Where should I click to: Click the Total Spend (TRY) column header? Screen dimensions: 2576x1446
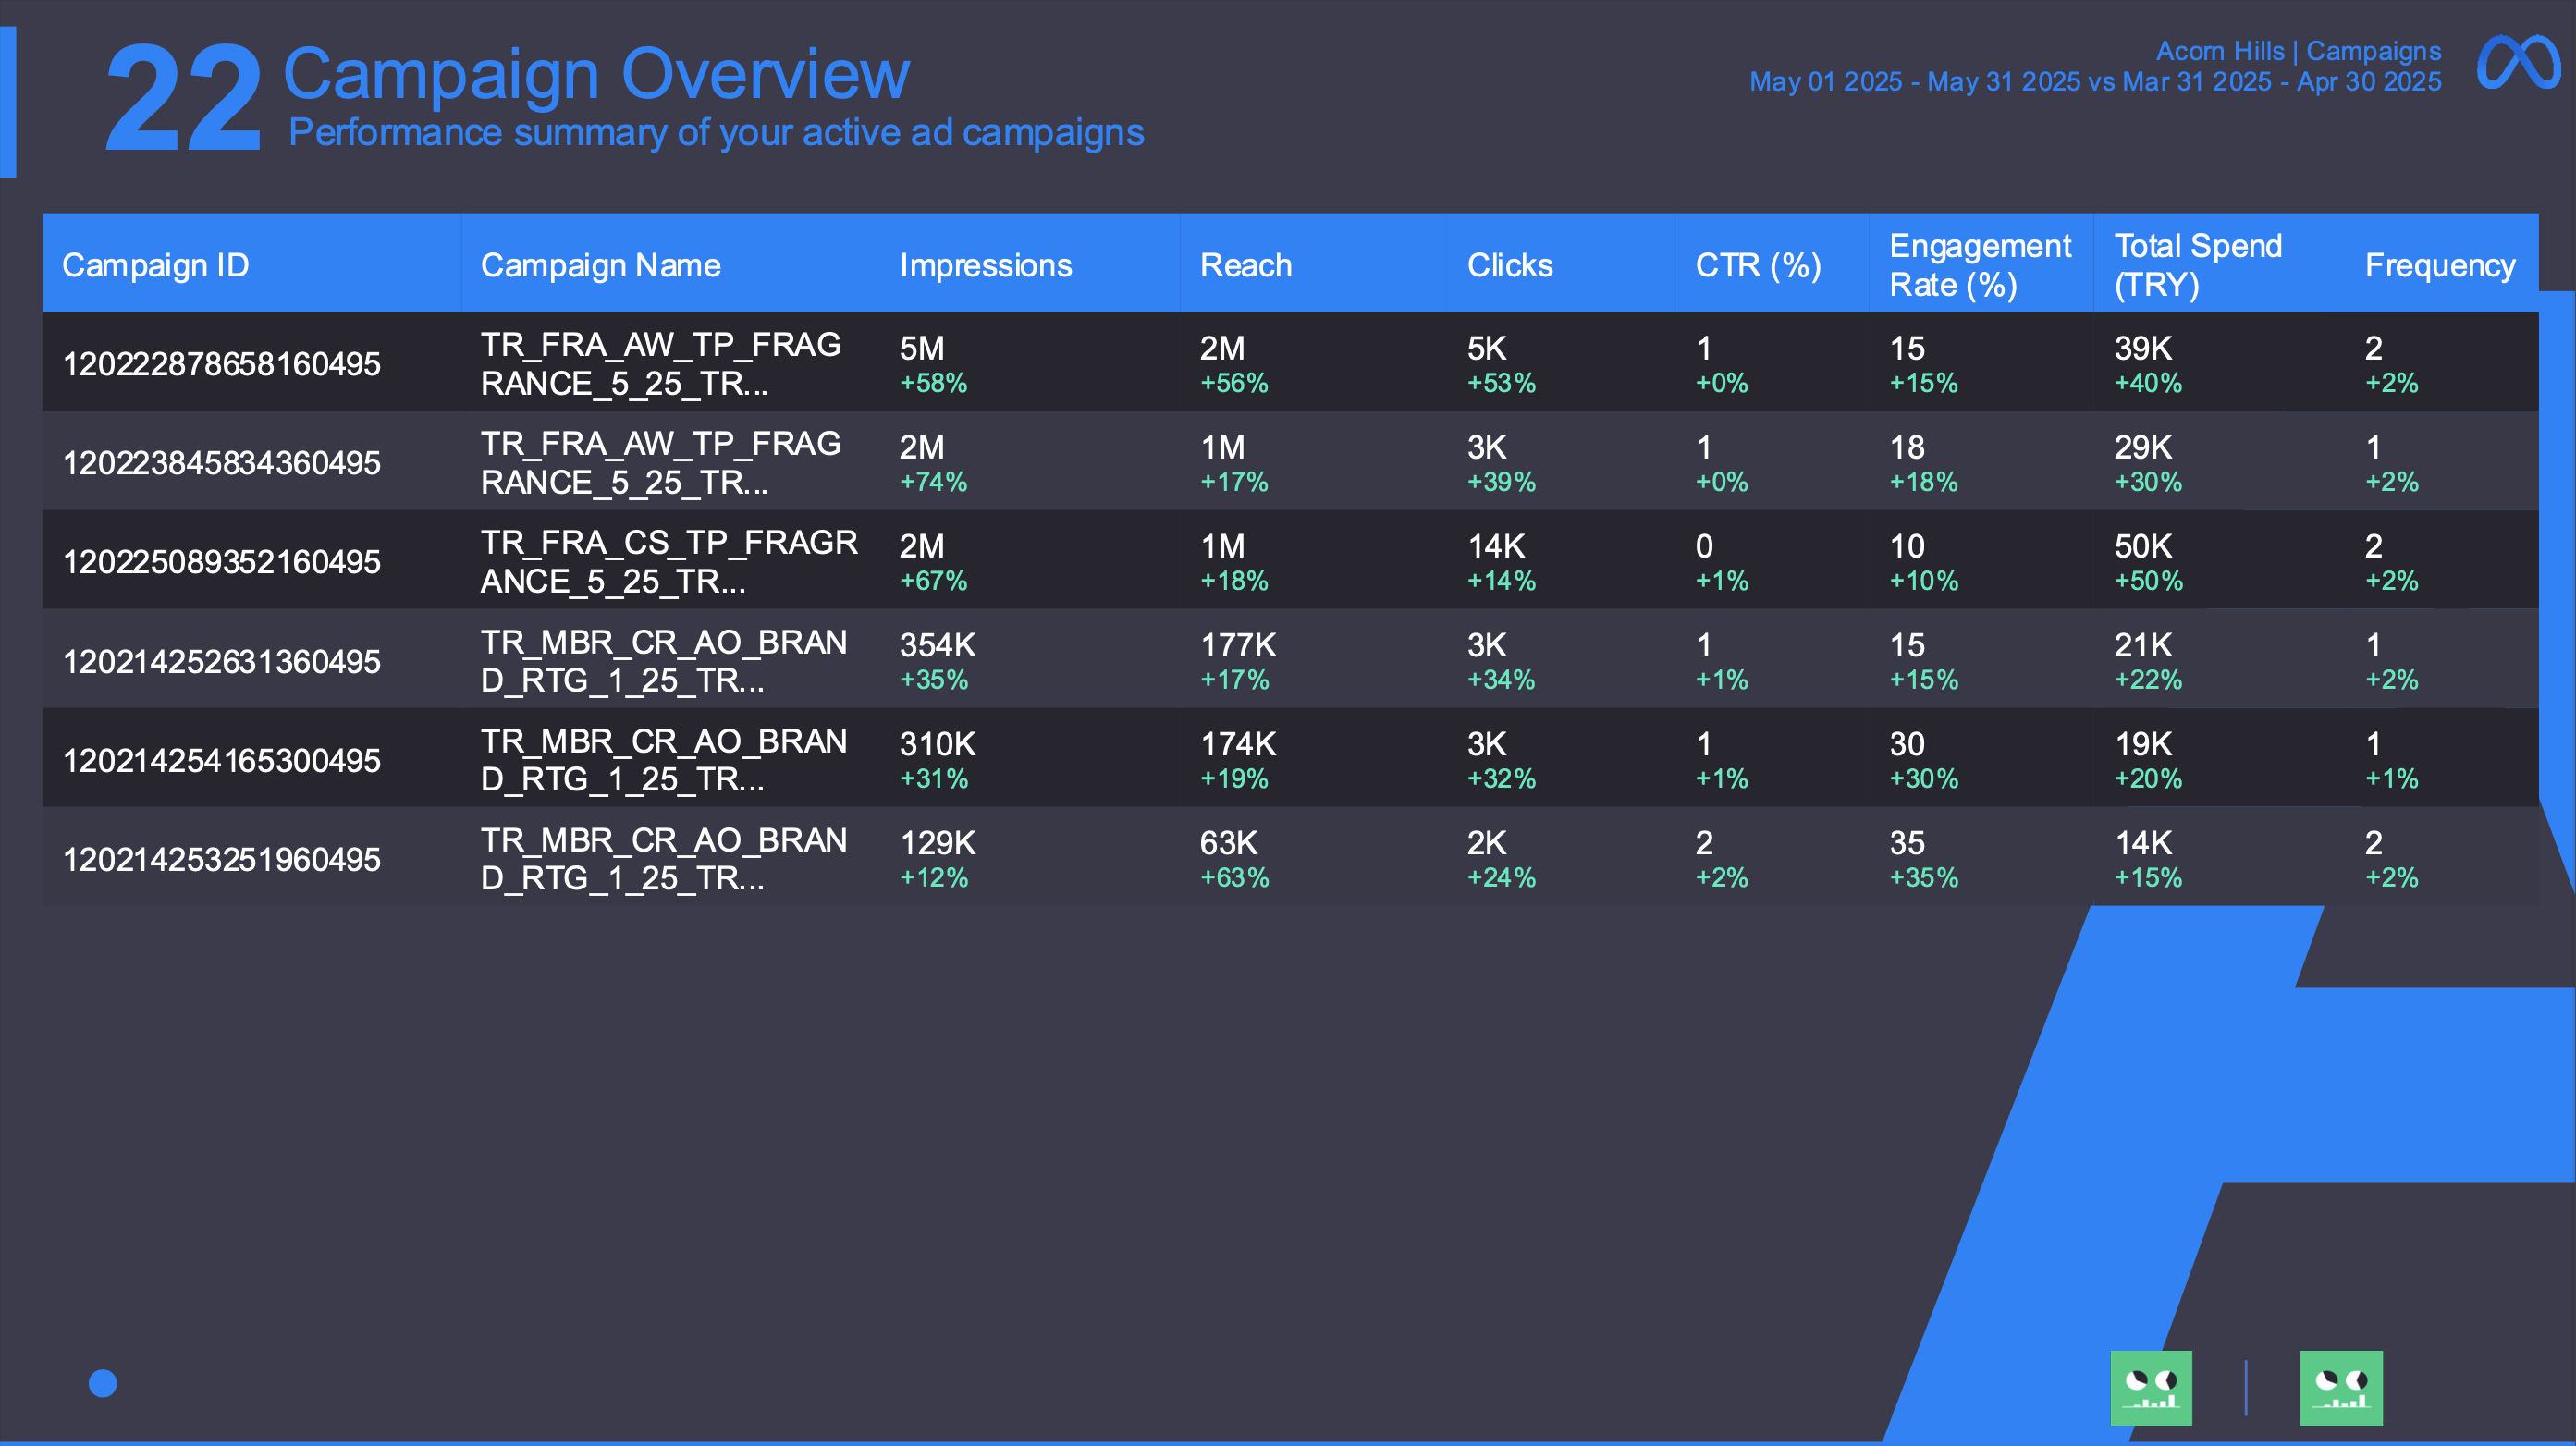(x=2198, y=265)
